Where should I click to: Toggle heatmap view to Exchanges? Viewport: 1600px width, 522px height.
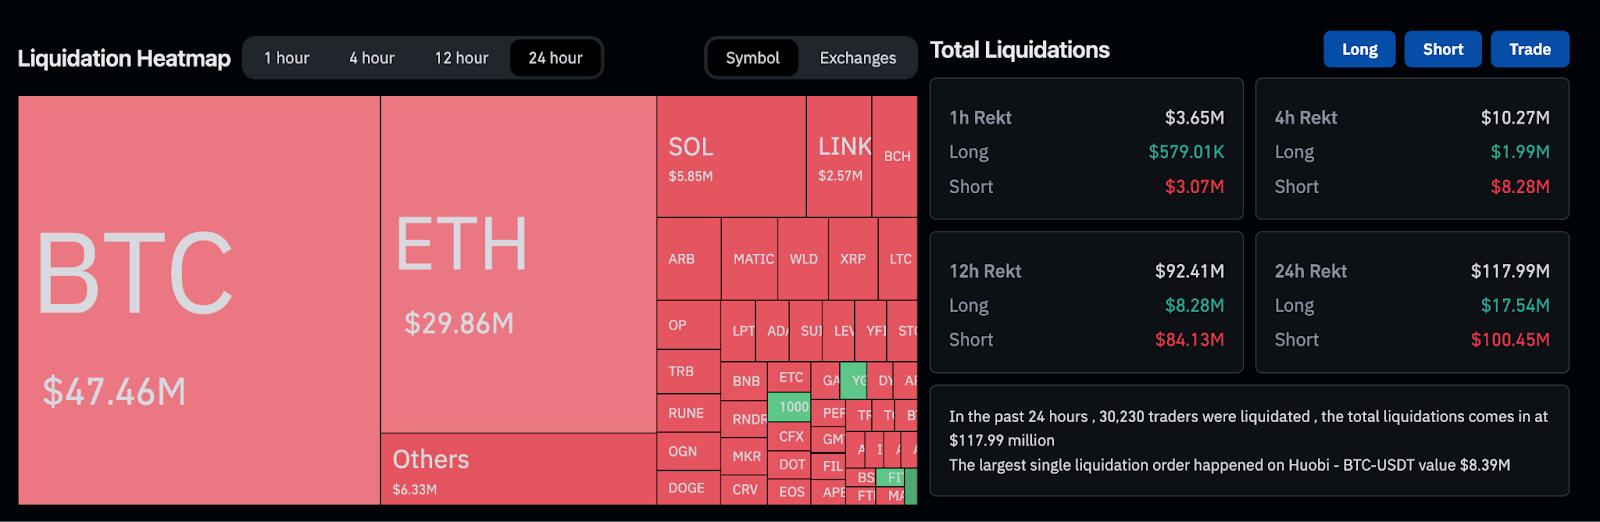[858, 58]
